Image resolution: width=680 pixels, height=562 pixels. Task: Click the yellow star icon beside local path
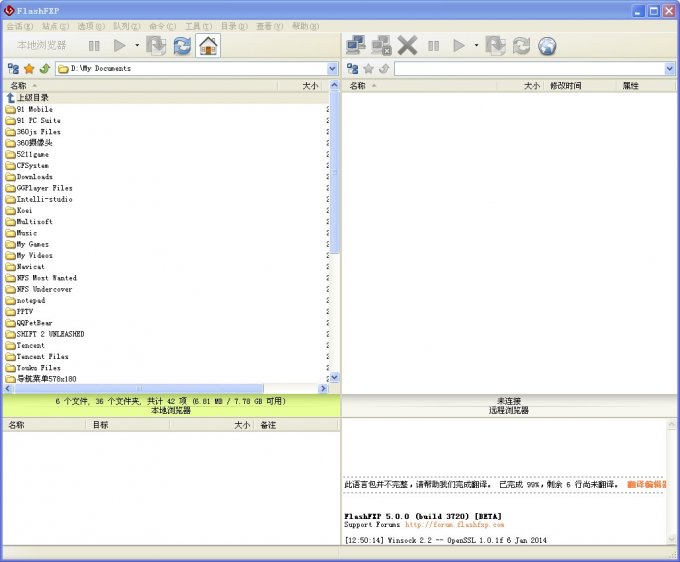(29, 69)
